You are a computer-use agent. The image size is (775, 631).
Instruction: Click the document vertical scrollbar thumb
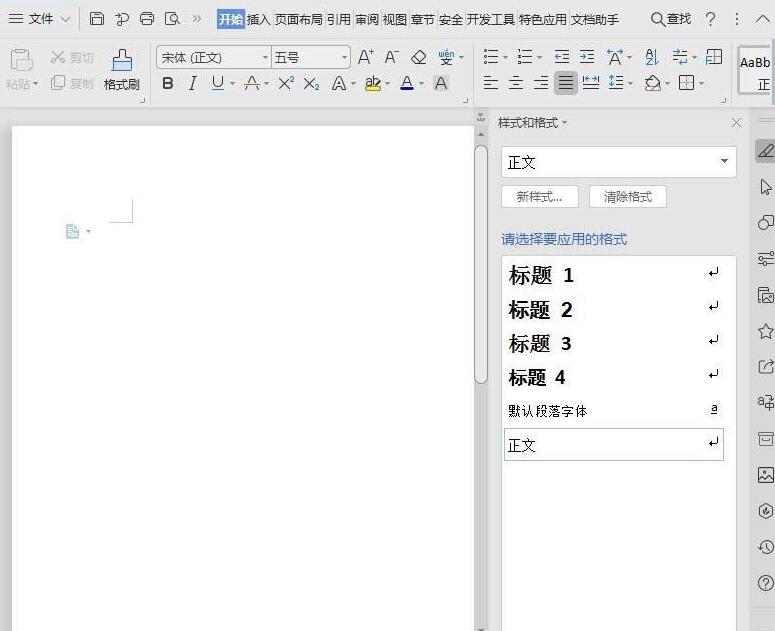481,264
